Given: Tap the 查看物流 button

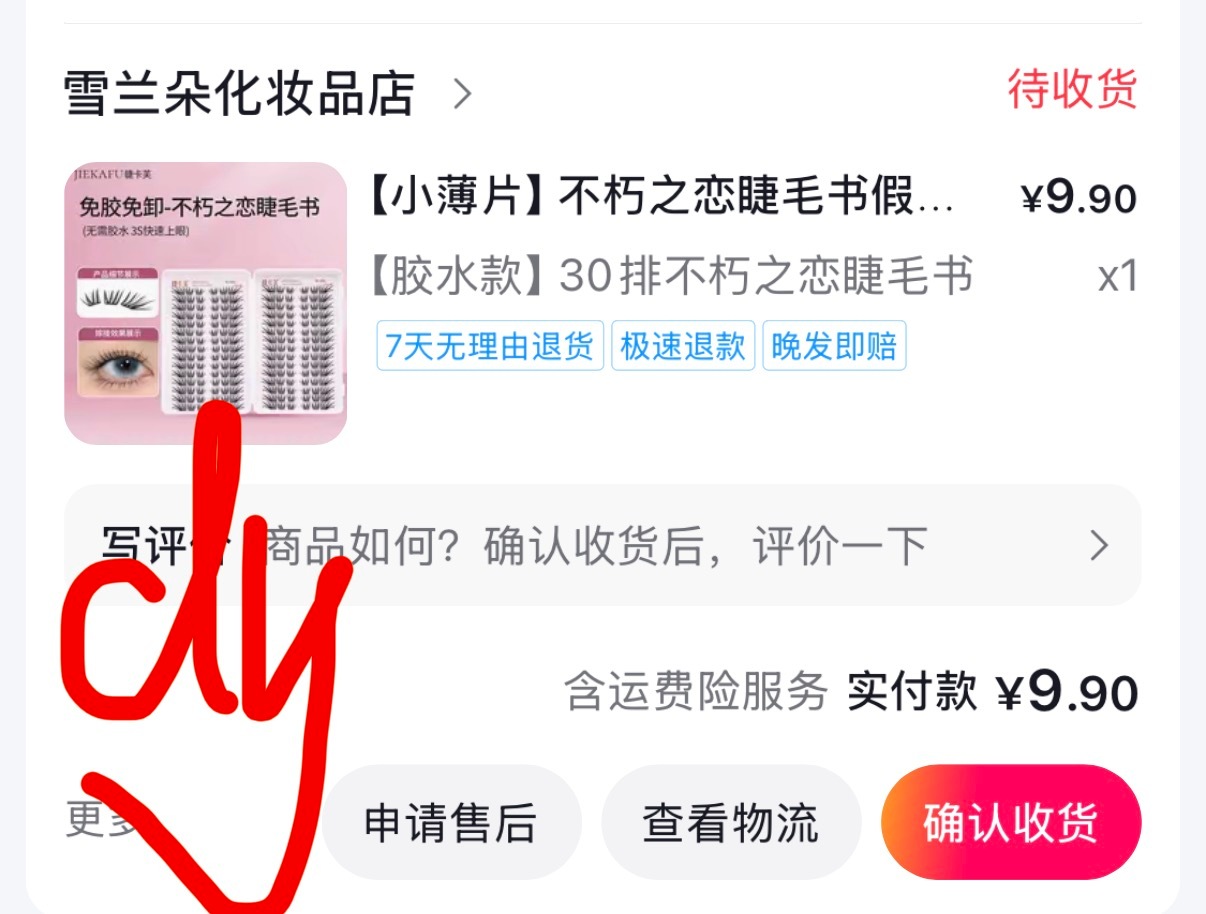Looking at the screenshot, I should [x=731, y=822].
